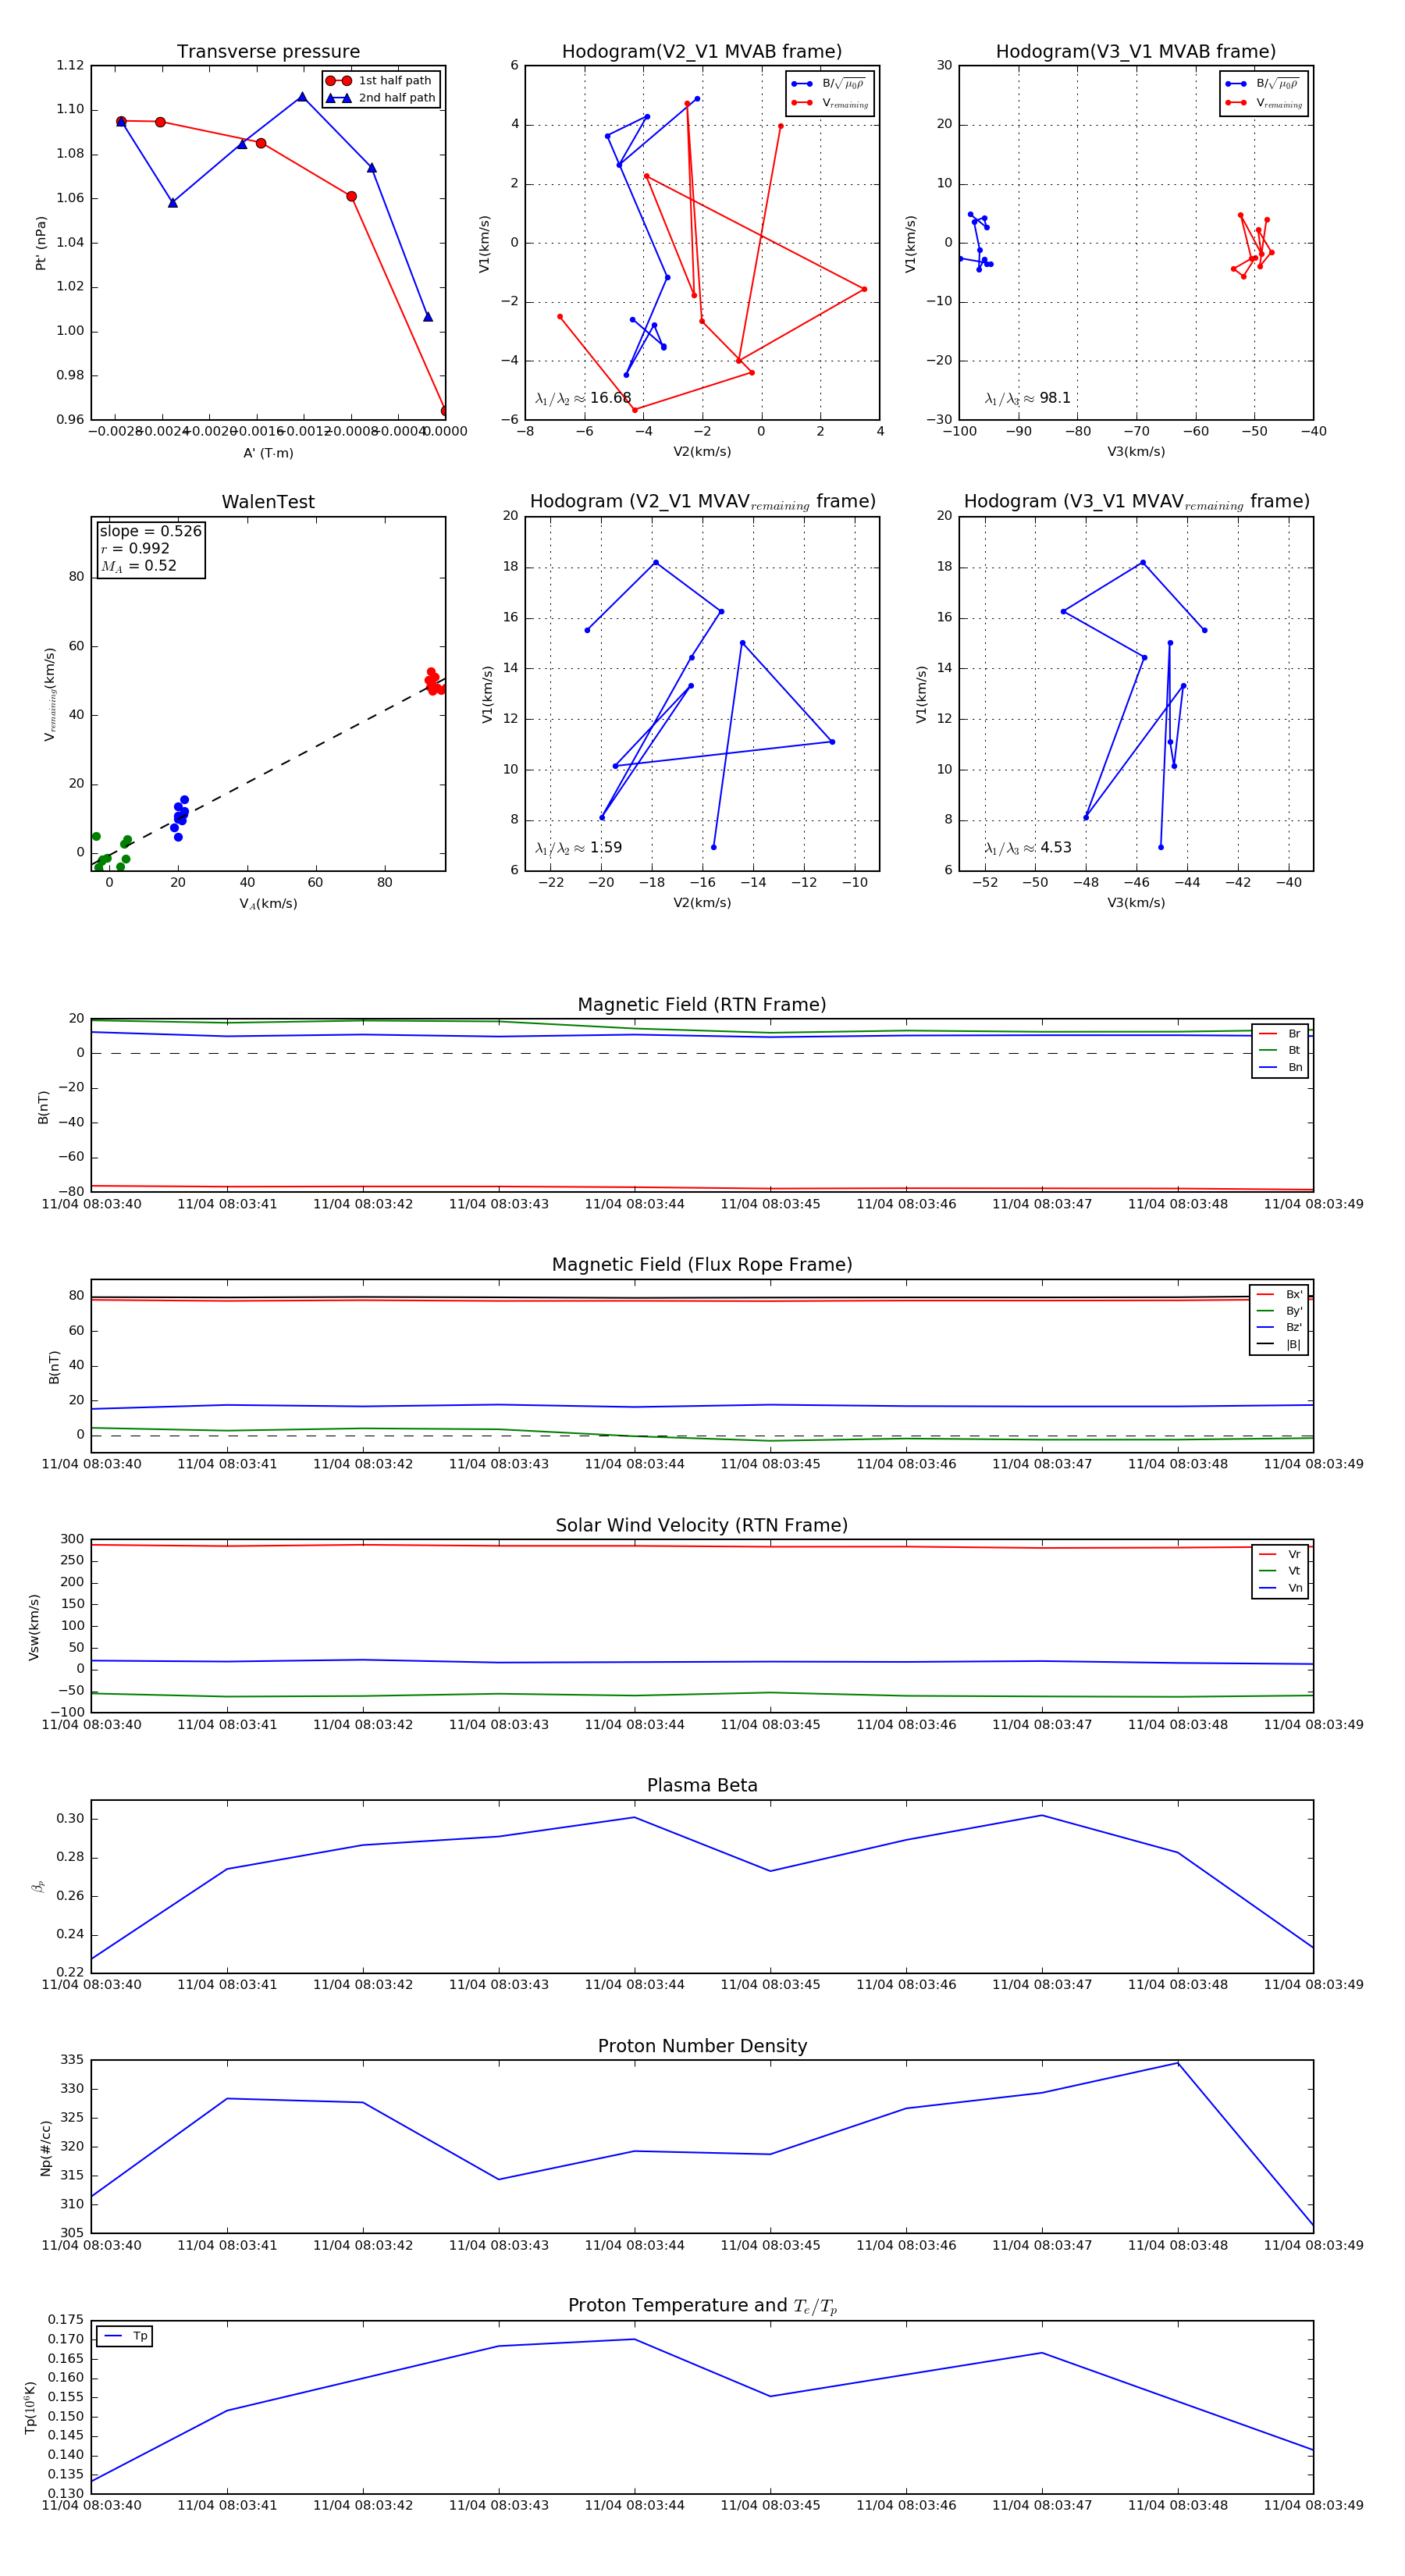The height and width of the screenshot is (2576, 1405).
Task: Select '2nd half path' legend entry
Action: pyautogui.click(x=381, y=98)
